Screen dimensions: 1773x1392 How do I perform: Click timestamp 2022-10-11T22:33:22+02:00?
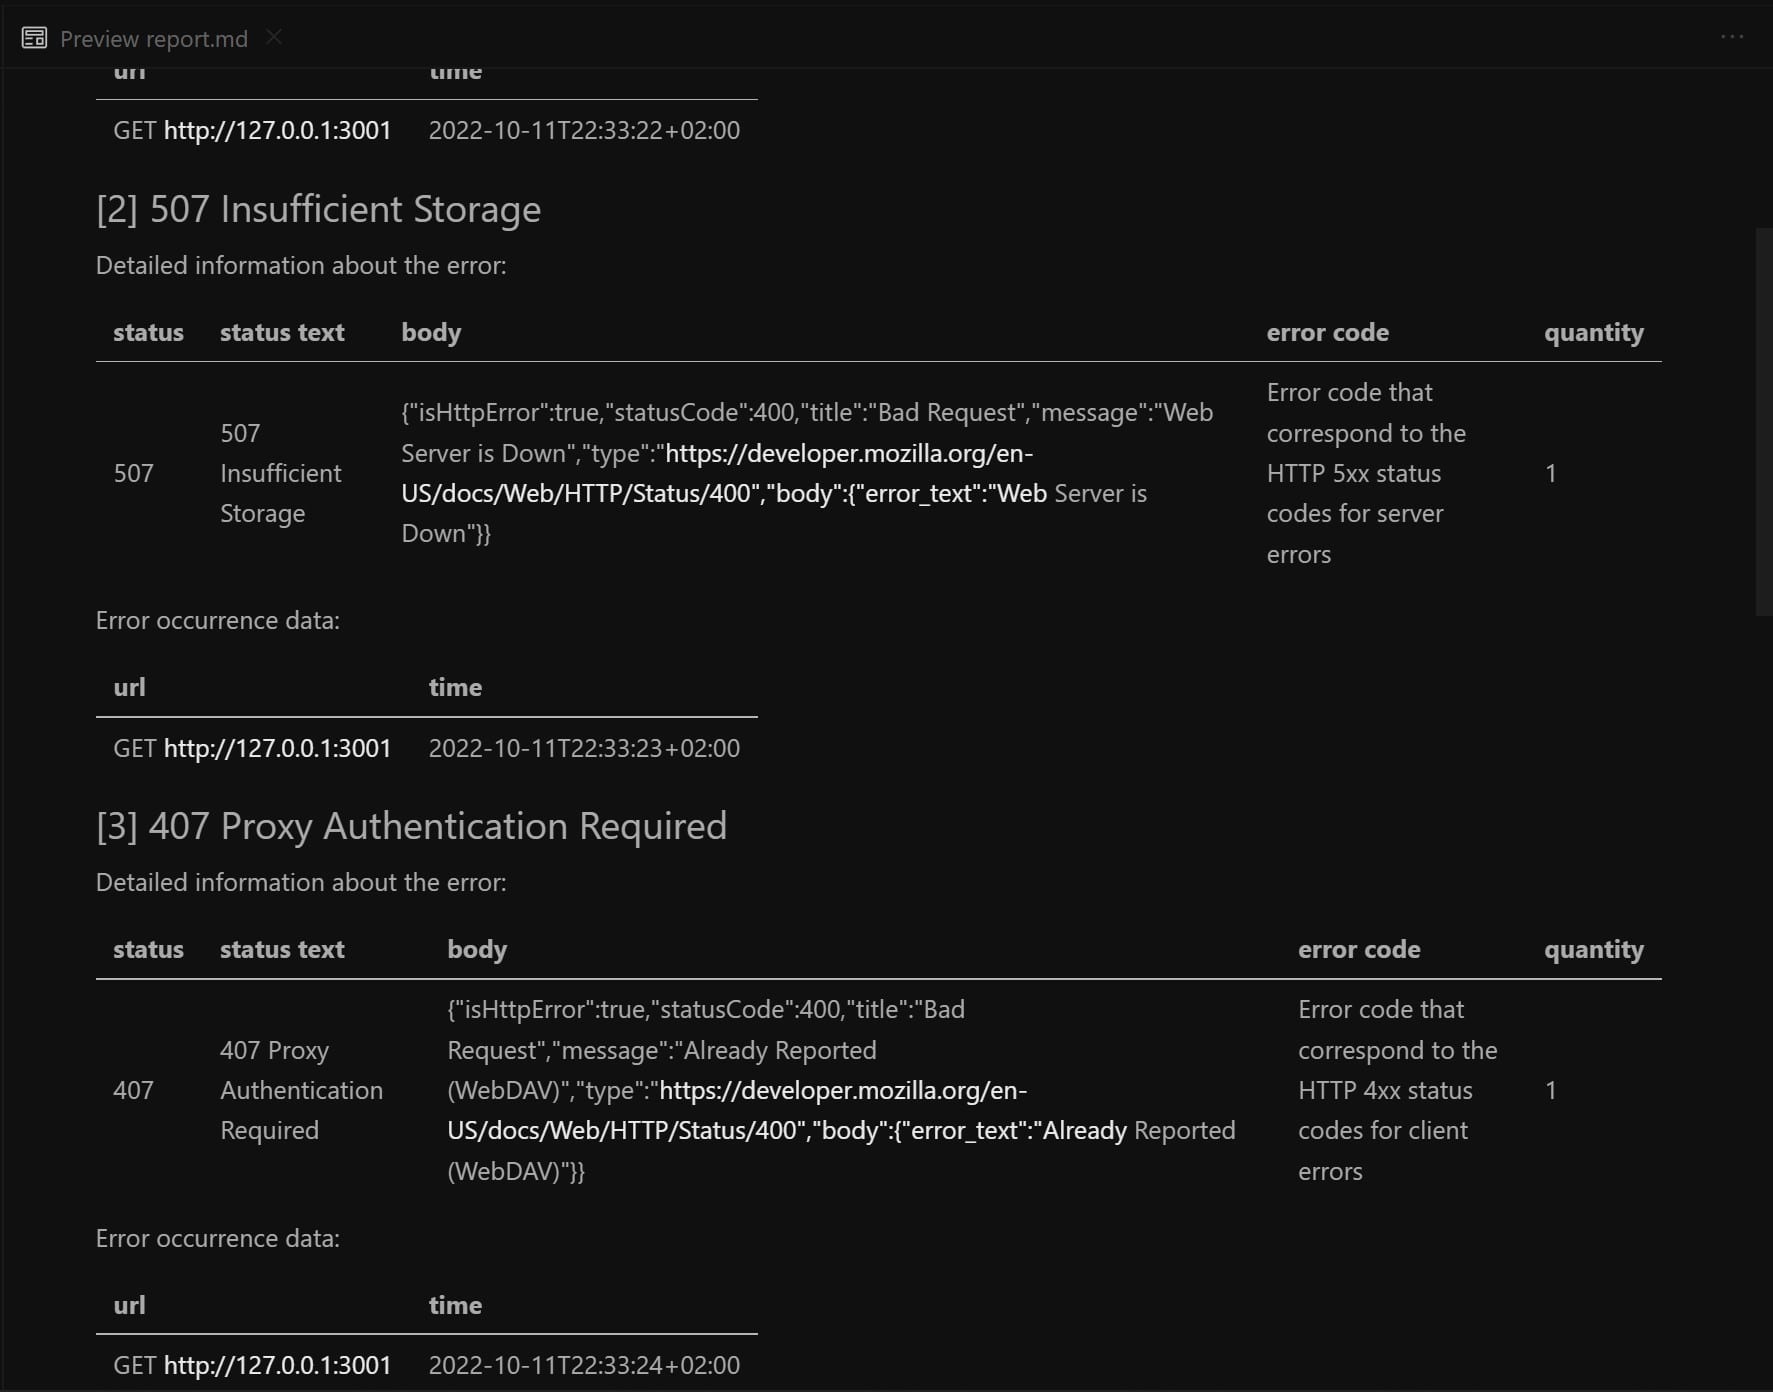584,131
